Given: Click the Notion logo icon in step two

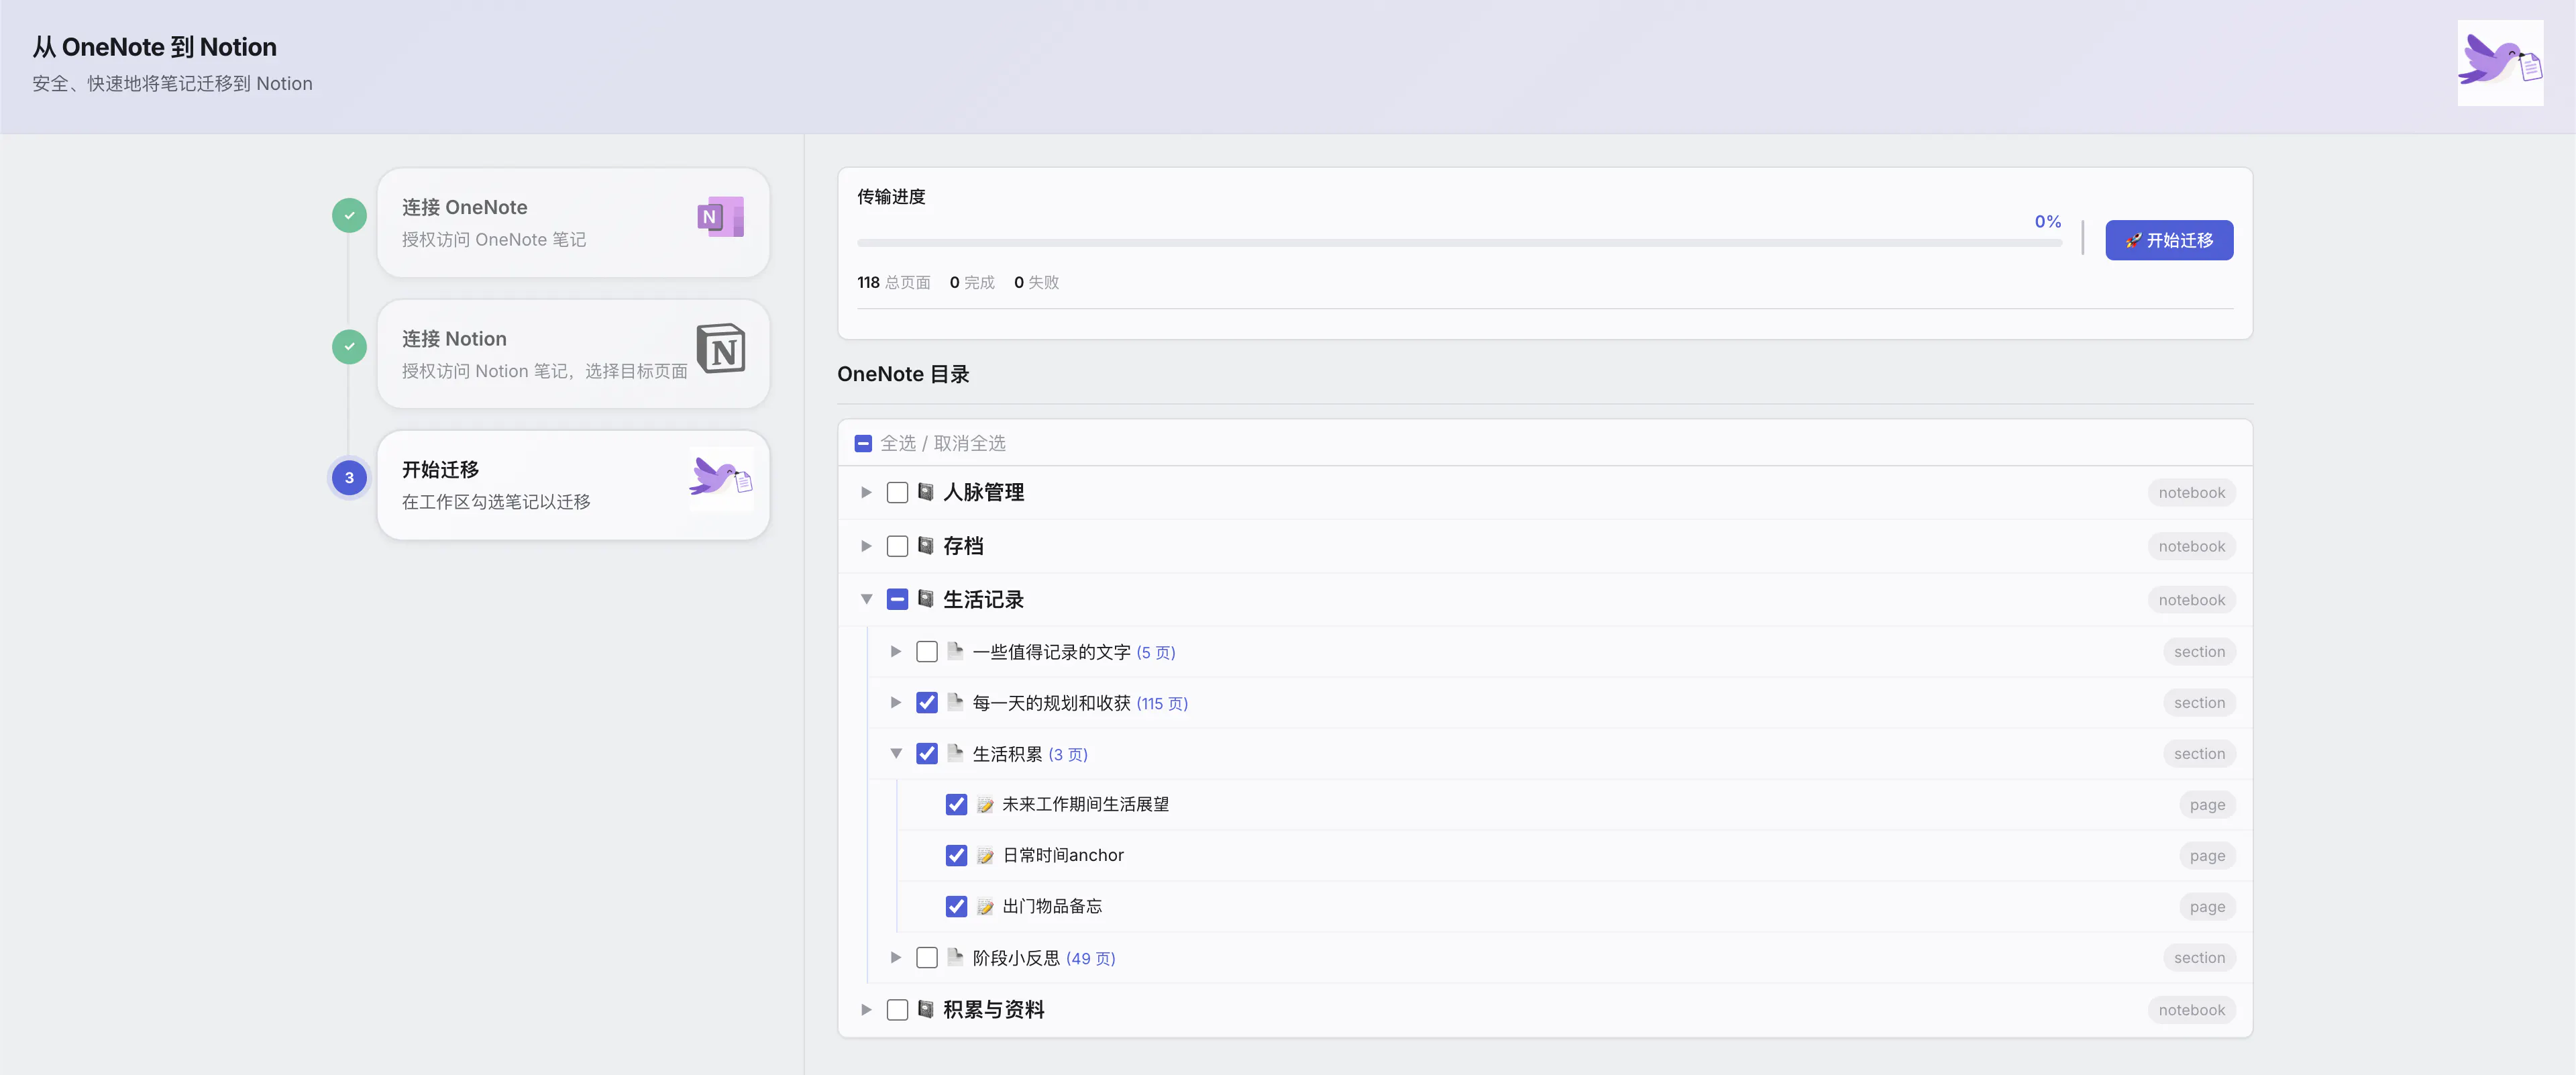Looking at the screenshot, I should 721,348.
